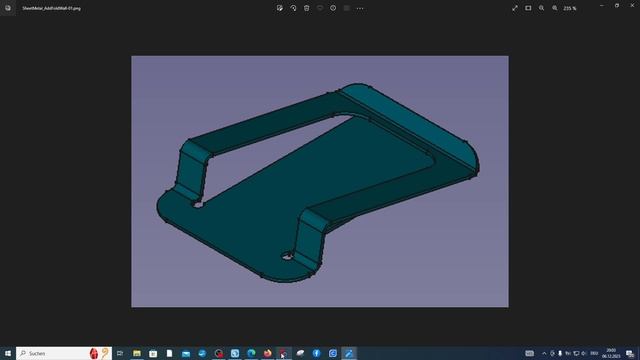This screenshot has width=640, height=360.
Task: Open the touch keyboard tray icon
Action: pos(529,353)
